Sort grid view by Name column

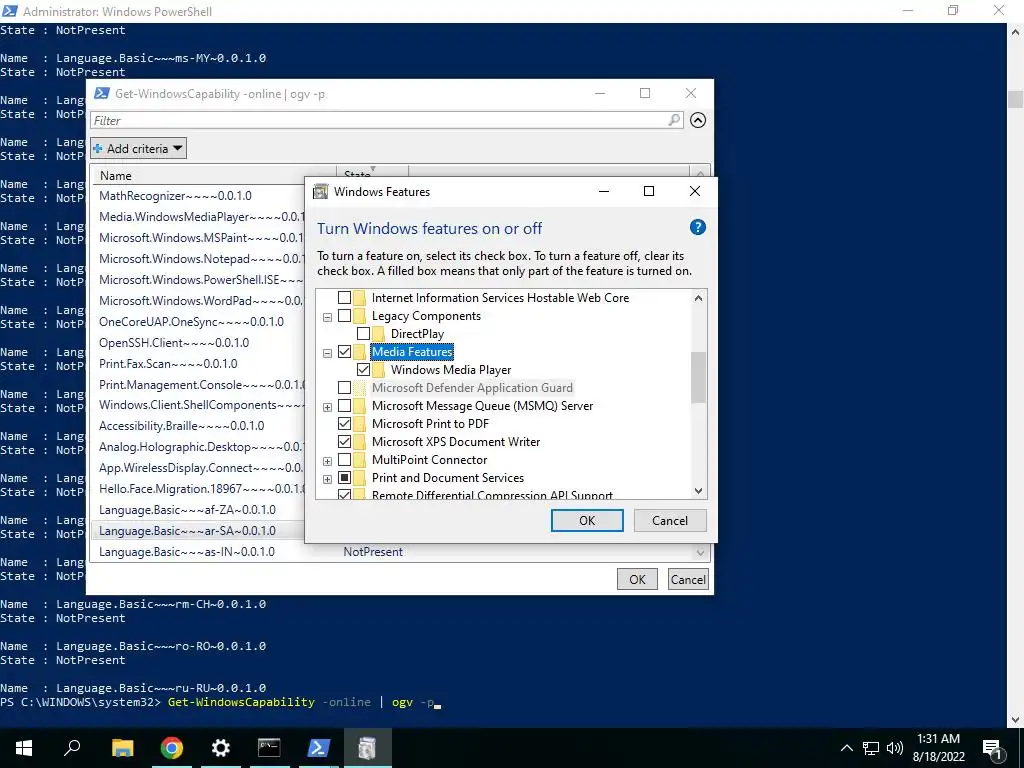[215, 175]
